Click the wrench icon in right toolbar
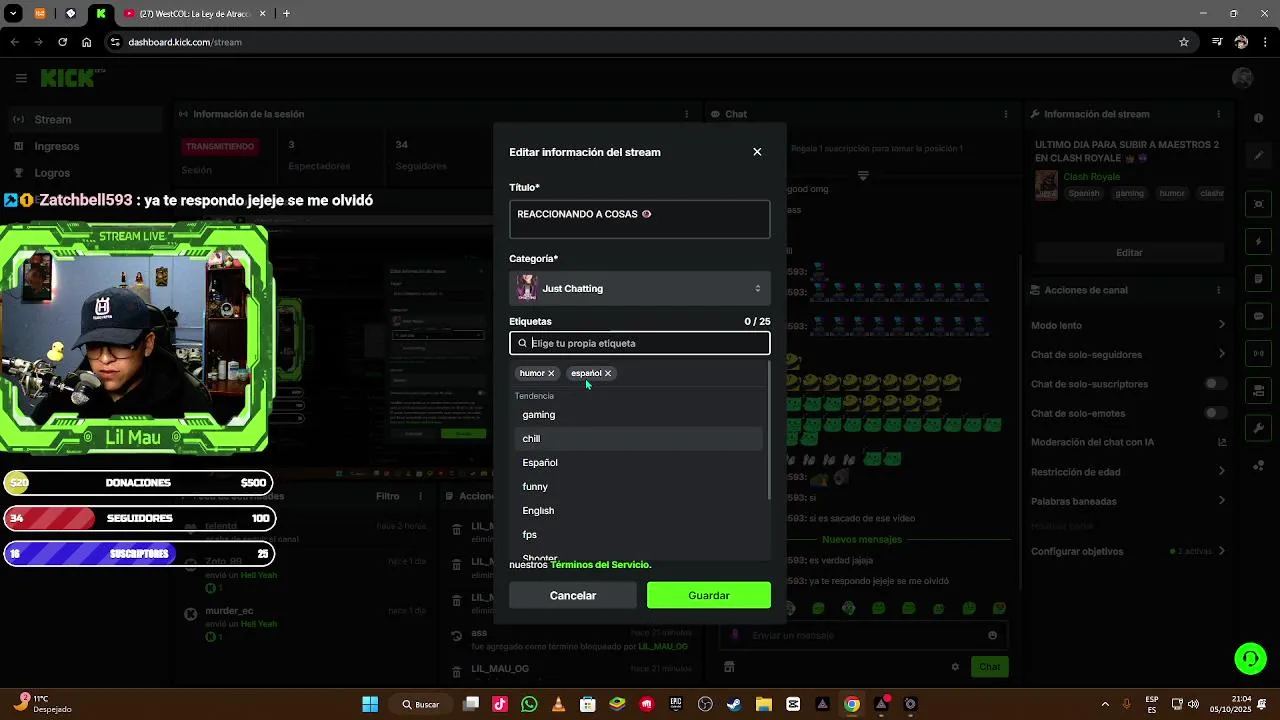This screenshot has width=1280, height=720. [x=1259, y=428]
